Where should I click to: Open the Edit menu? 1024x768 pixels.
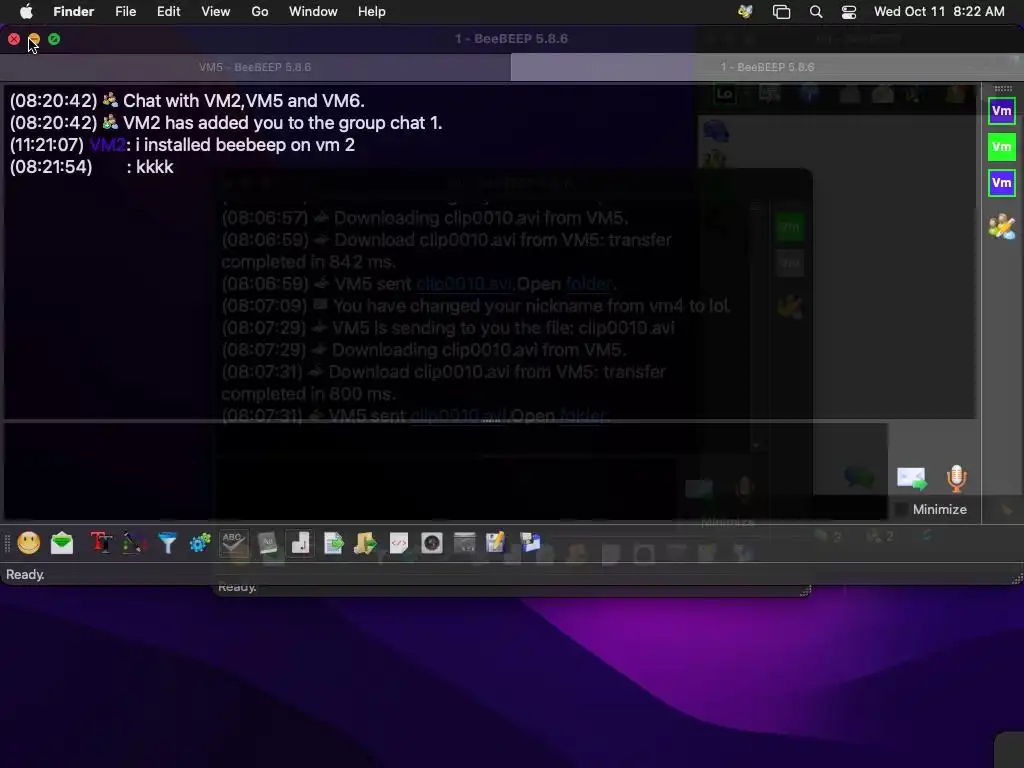[x=168, y=12]
